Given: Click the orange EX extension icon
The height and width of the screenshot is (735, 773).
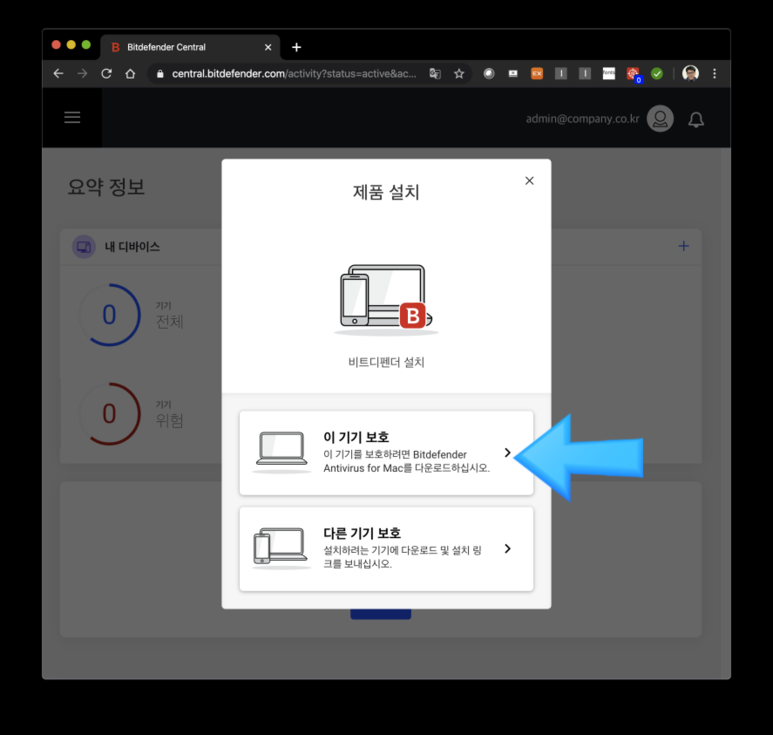Looking at the screenshot, I should [537, 74].
